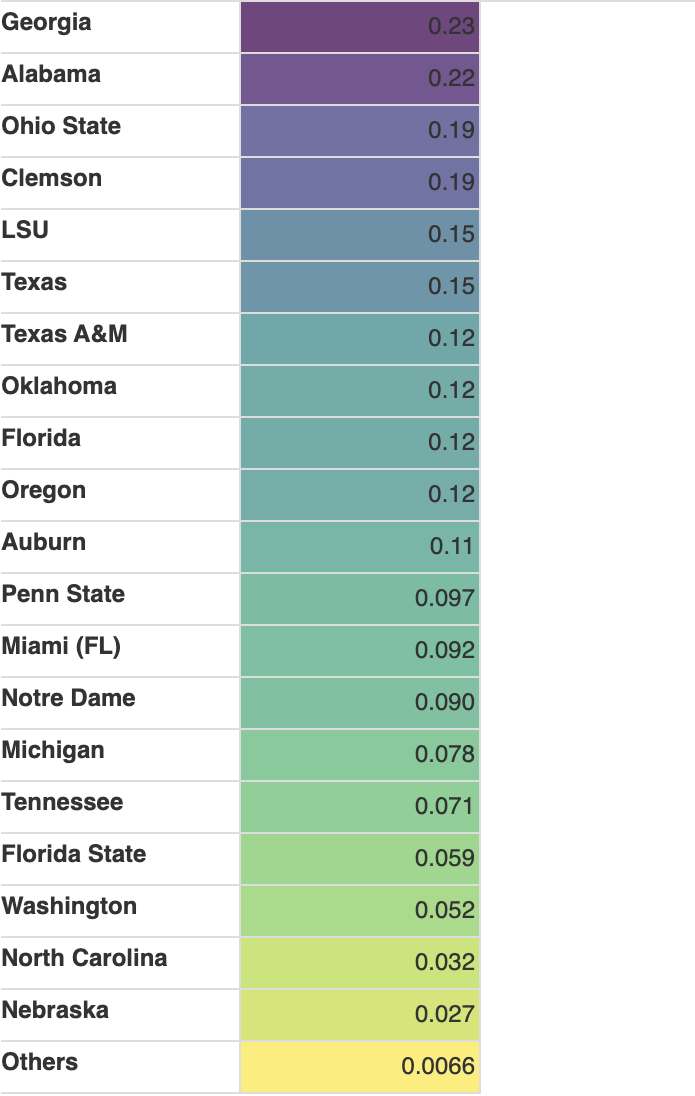Select the Oregon team name
This screenshot has height=1096, width=695.
pyautogui.click(x=44, y=491)
